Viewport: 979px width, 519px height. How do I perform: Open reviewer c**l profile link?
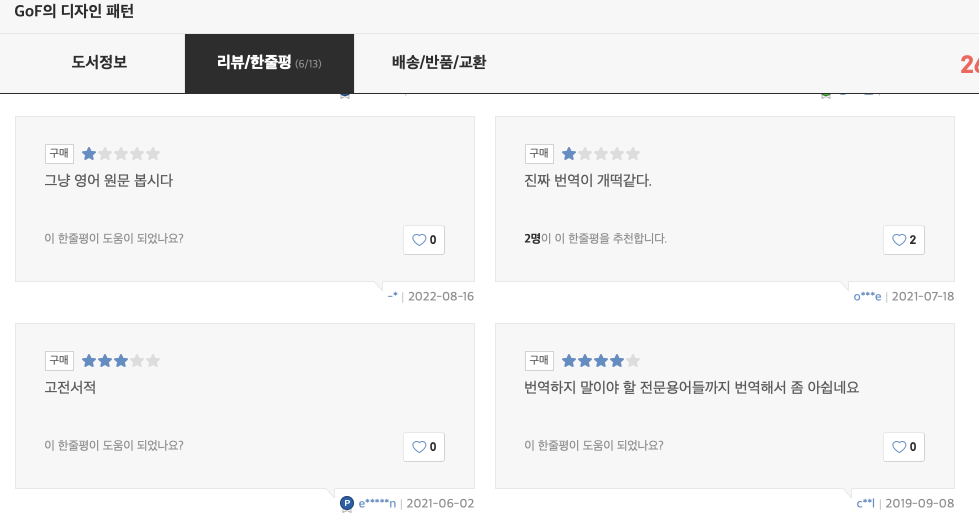coord(865,503)
